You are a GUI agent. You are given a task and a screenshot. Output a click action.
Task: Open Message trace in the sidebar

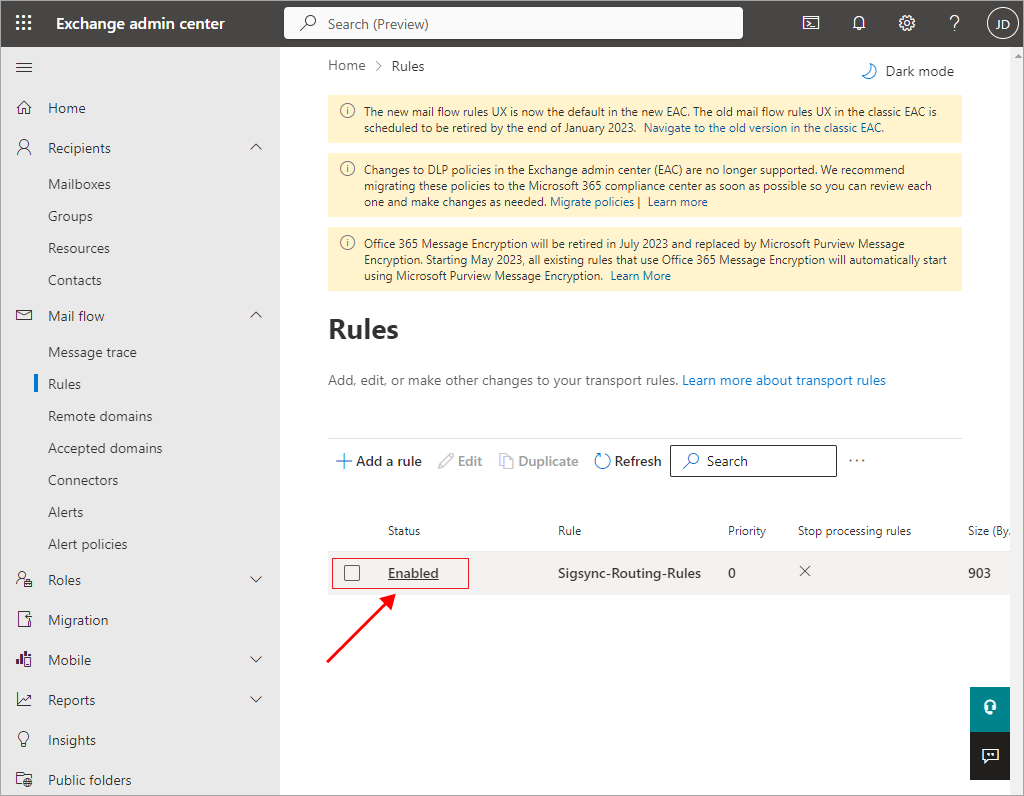pos(92,352)
